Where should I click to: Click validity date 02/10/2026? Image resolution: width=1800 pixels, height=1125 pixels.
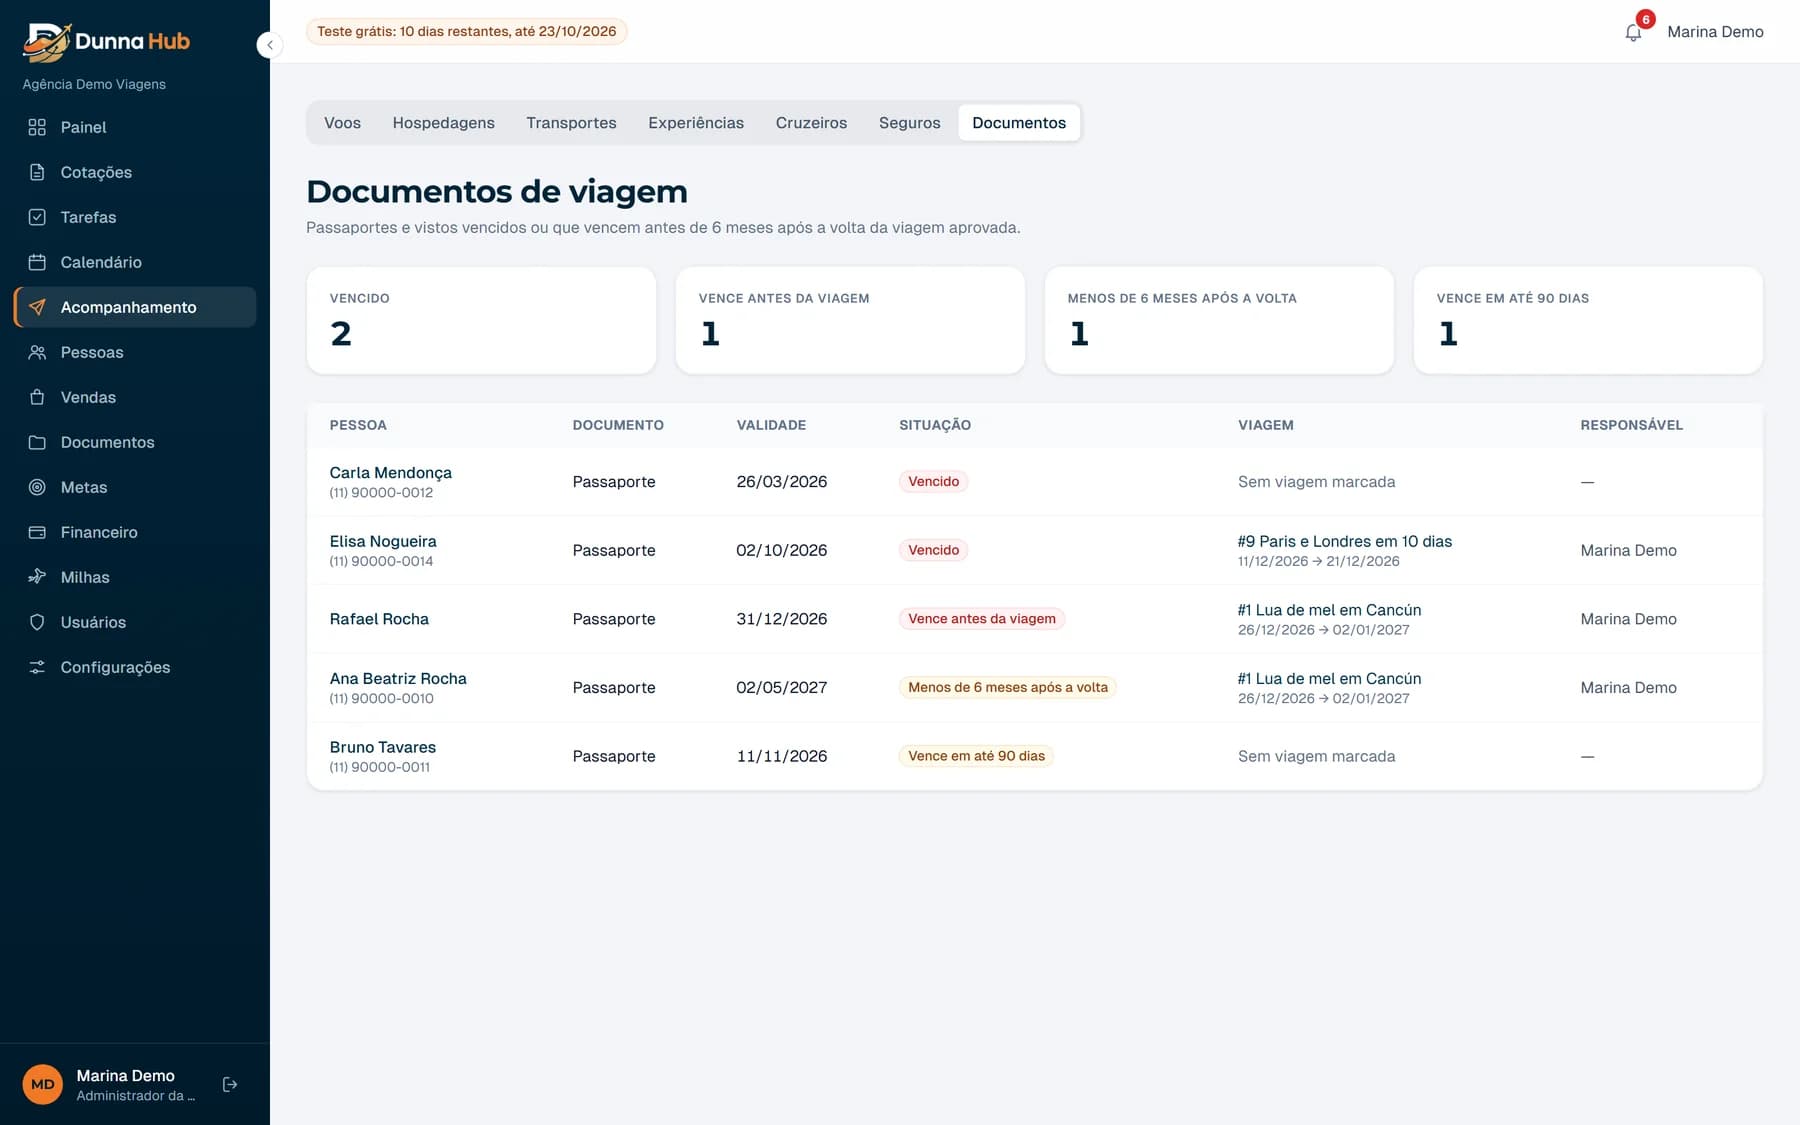click(782, 550)
